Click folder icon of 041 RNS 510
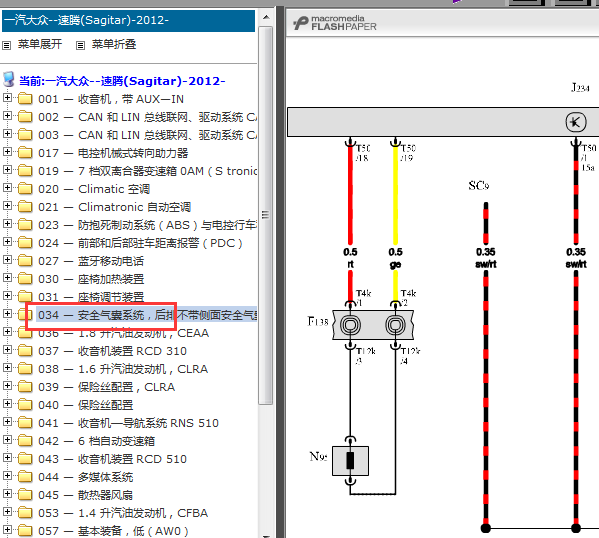Viewport: 599px width, 538px height. (x=25, y=422)
